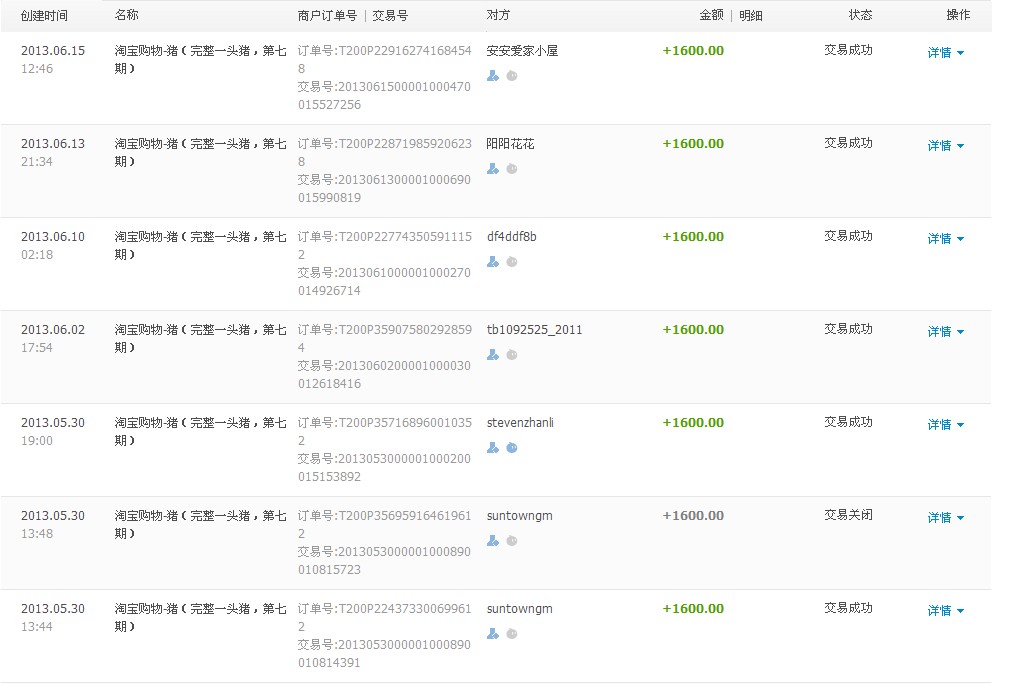Click the 金额 column header

(710, 16)
